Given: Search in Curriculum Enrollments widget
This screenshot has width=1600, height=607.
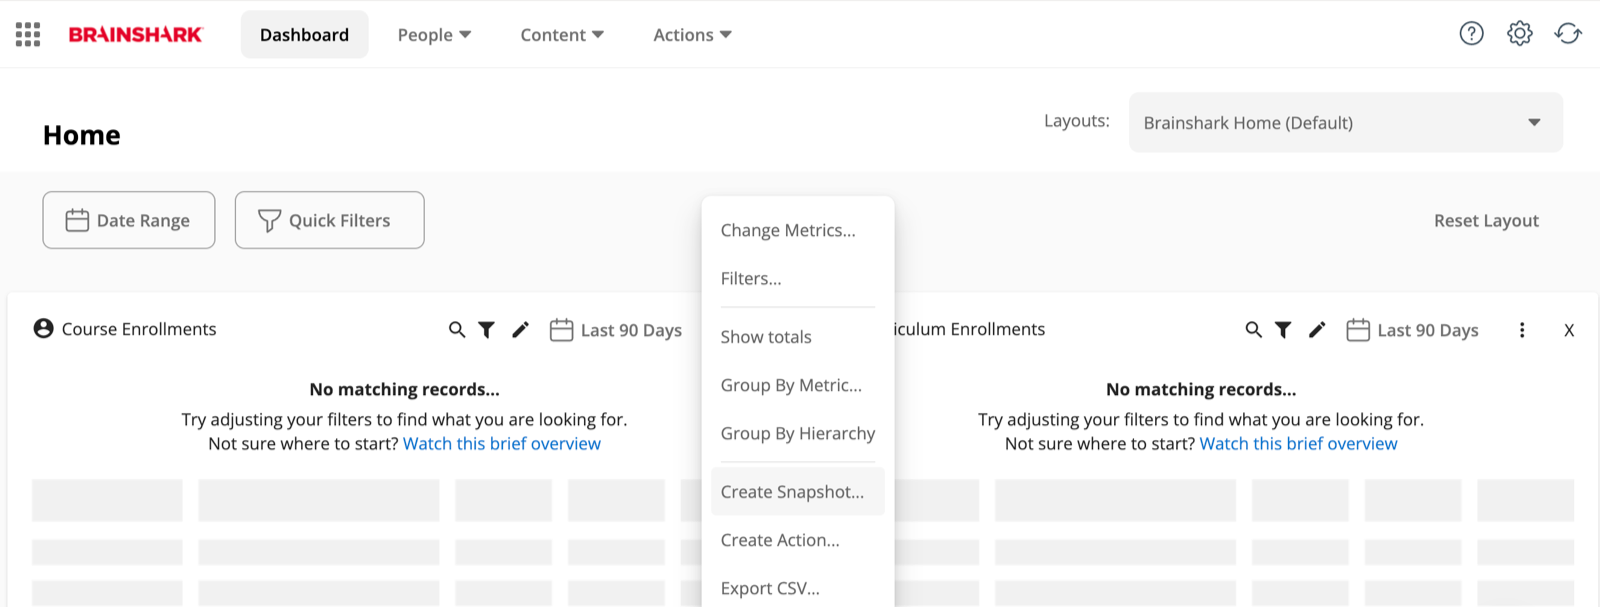Looking at the screenshot, I should coord(1253,329).
